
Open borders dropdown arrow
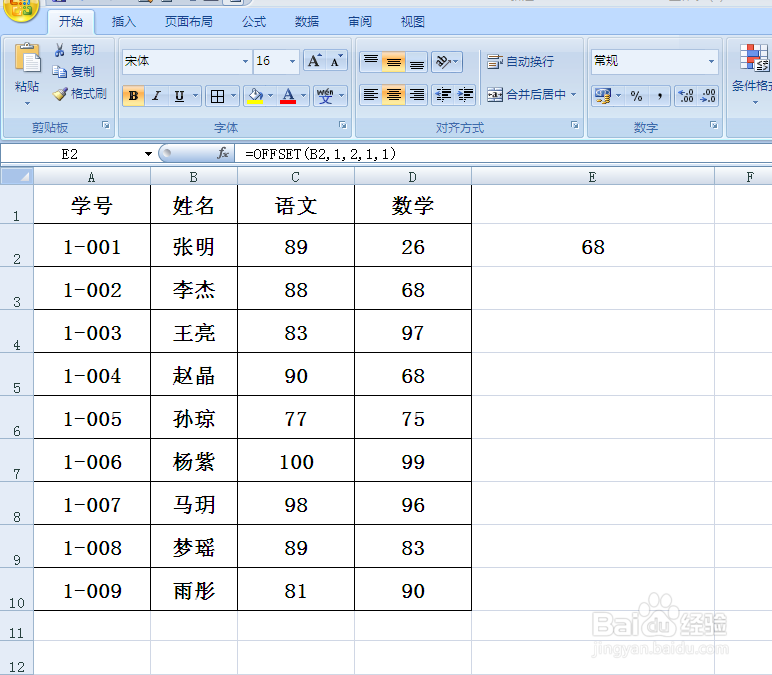click(233, 96)
